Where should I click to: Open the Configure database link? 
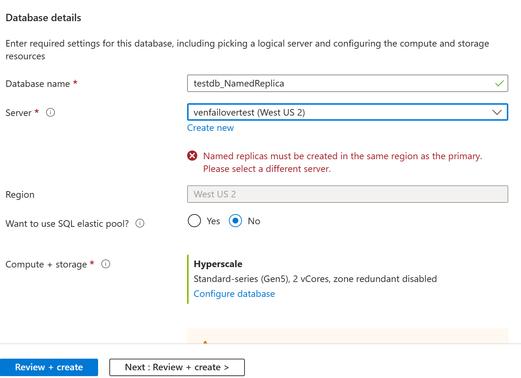point(234,294)
